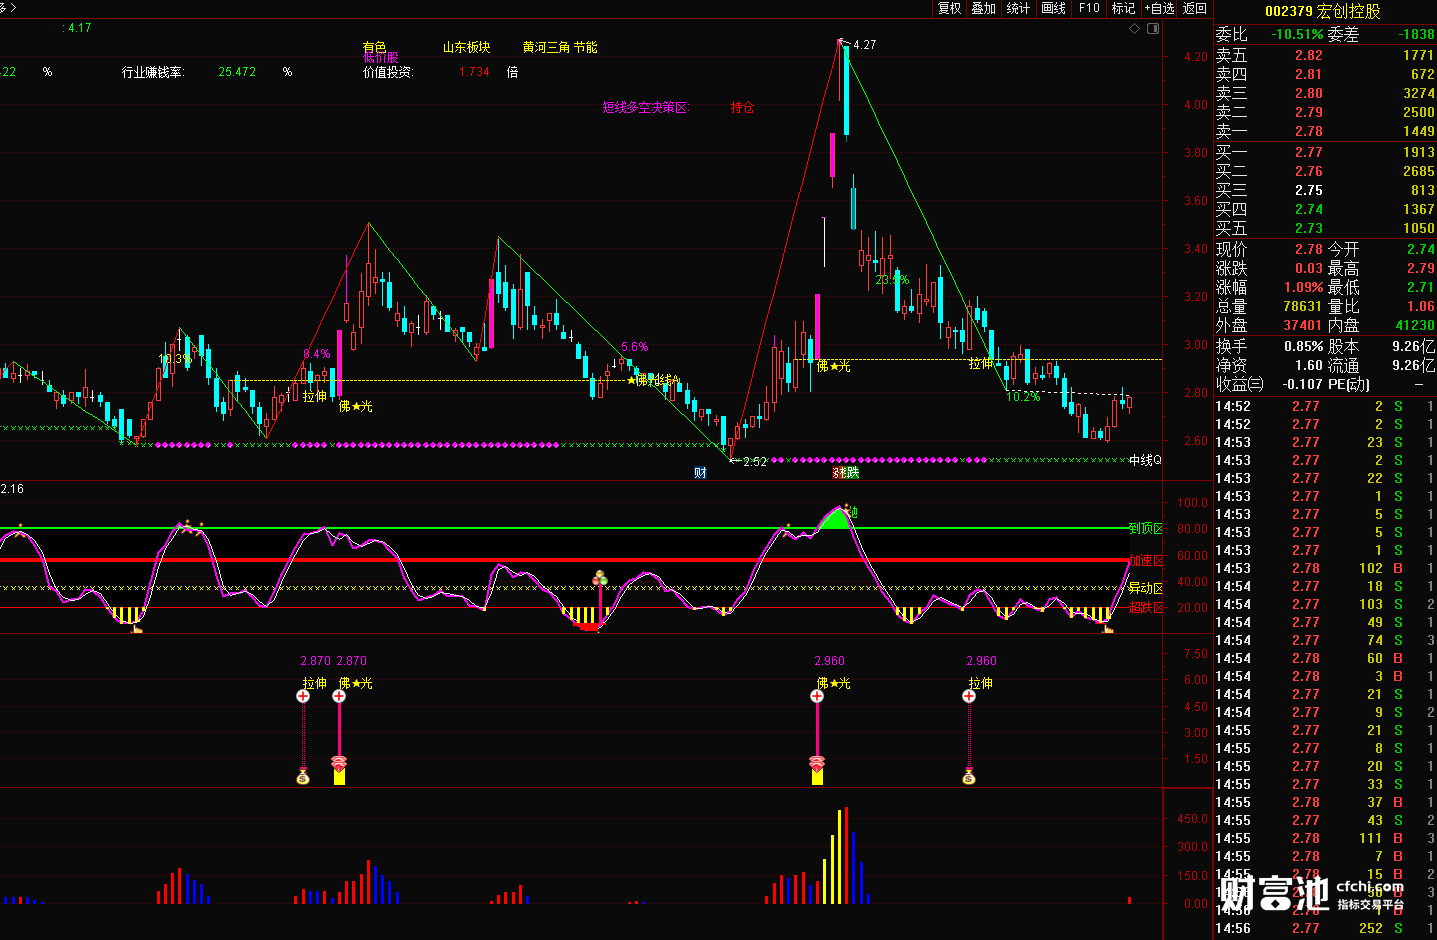Click the plus marker under 拉伸 2.960
This screenshot has width=1437, height=940.
tap(969, 696)
